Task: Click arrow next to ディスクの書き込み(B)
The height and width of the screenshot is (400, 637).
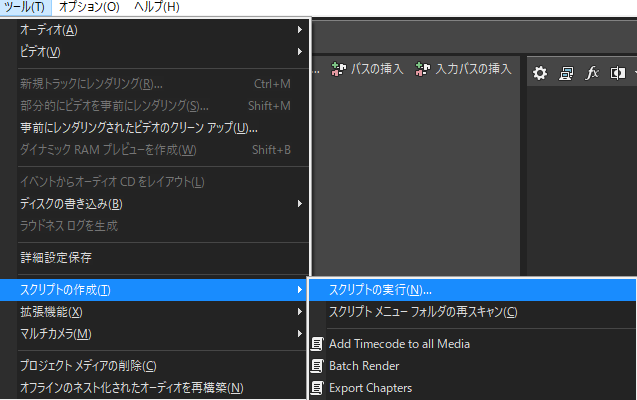Action: pos(299,203)
